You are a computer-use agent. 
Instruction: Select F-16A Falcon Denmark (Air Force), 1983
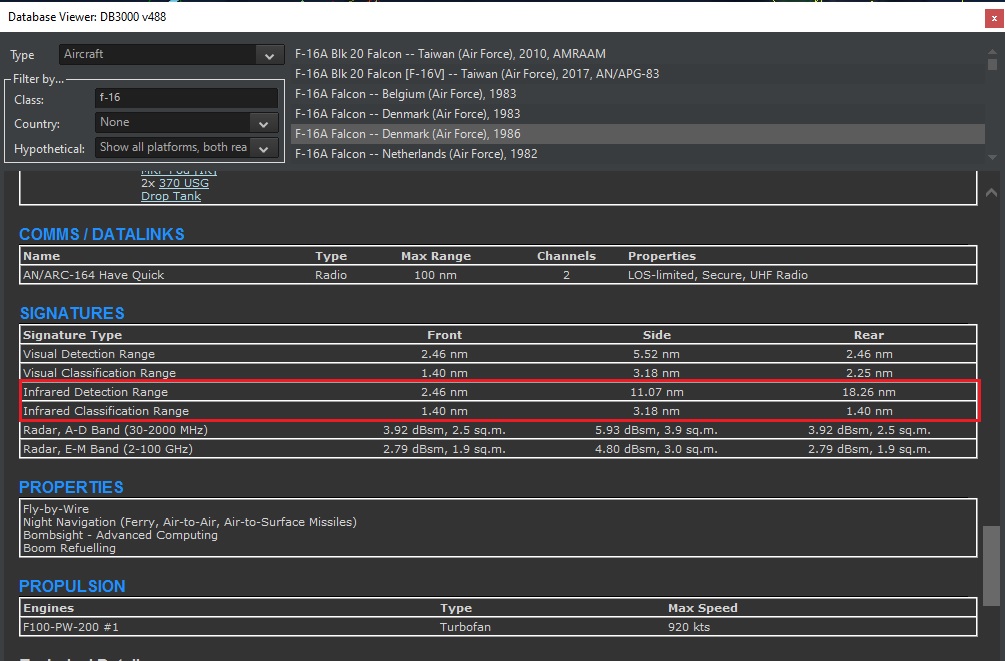pos(407,113)
